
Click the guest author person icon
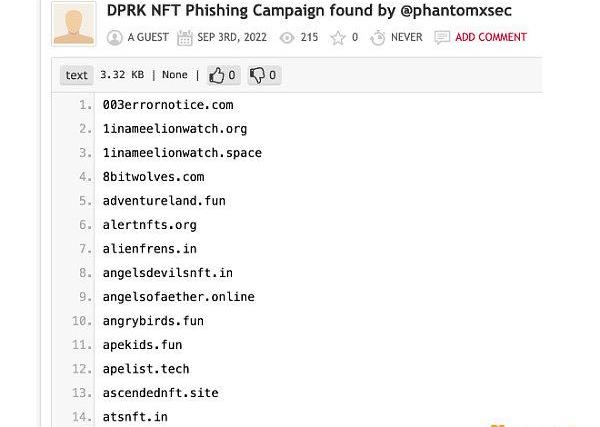(x=114, y=38)
